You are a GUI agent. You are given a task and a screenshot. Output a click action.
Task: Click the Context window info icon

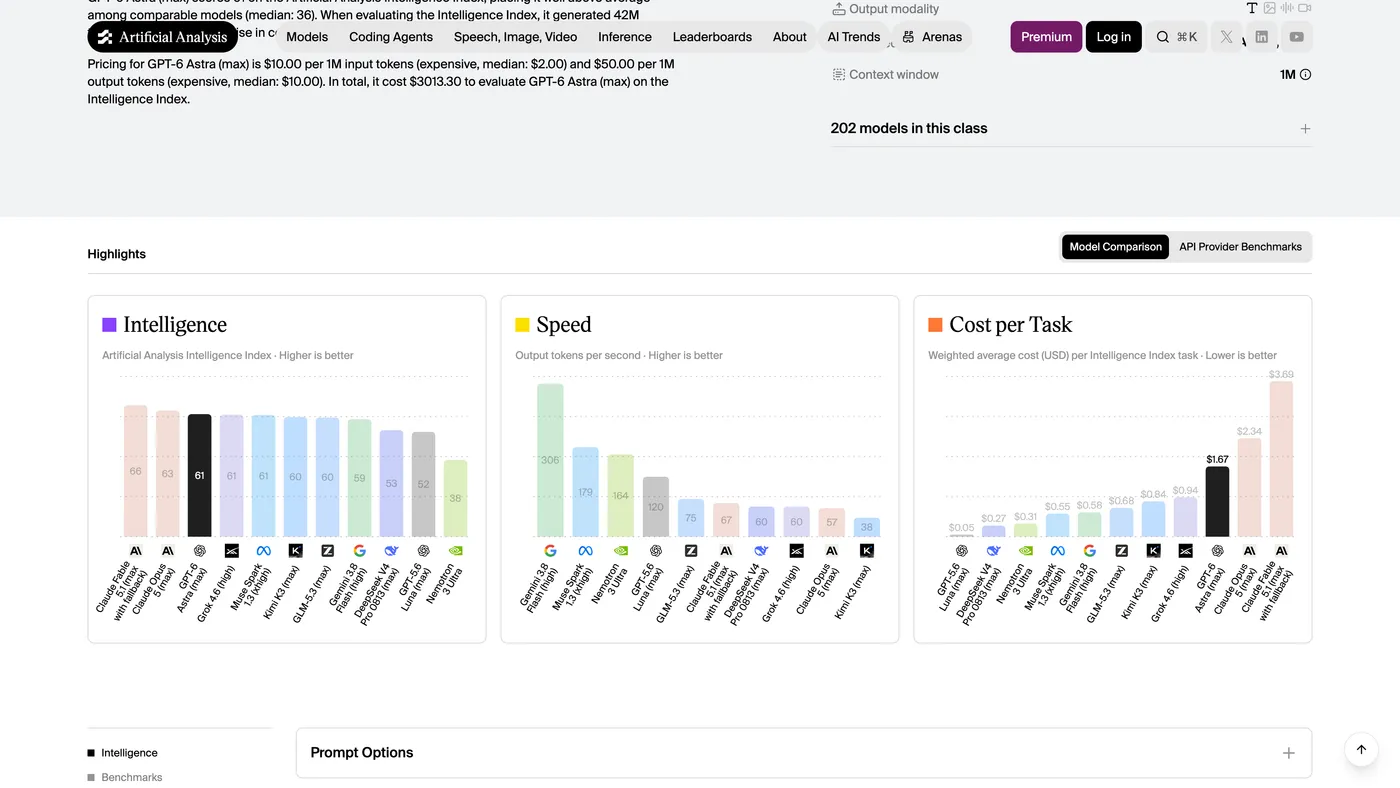(x=1305, y=75)
